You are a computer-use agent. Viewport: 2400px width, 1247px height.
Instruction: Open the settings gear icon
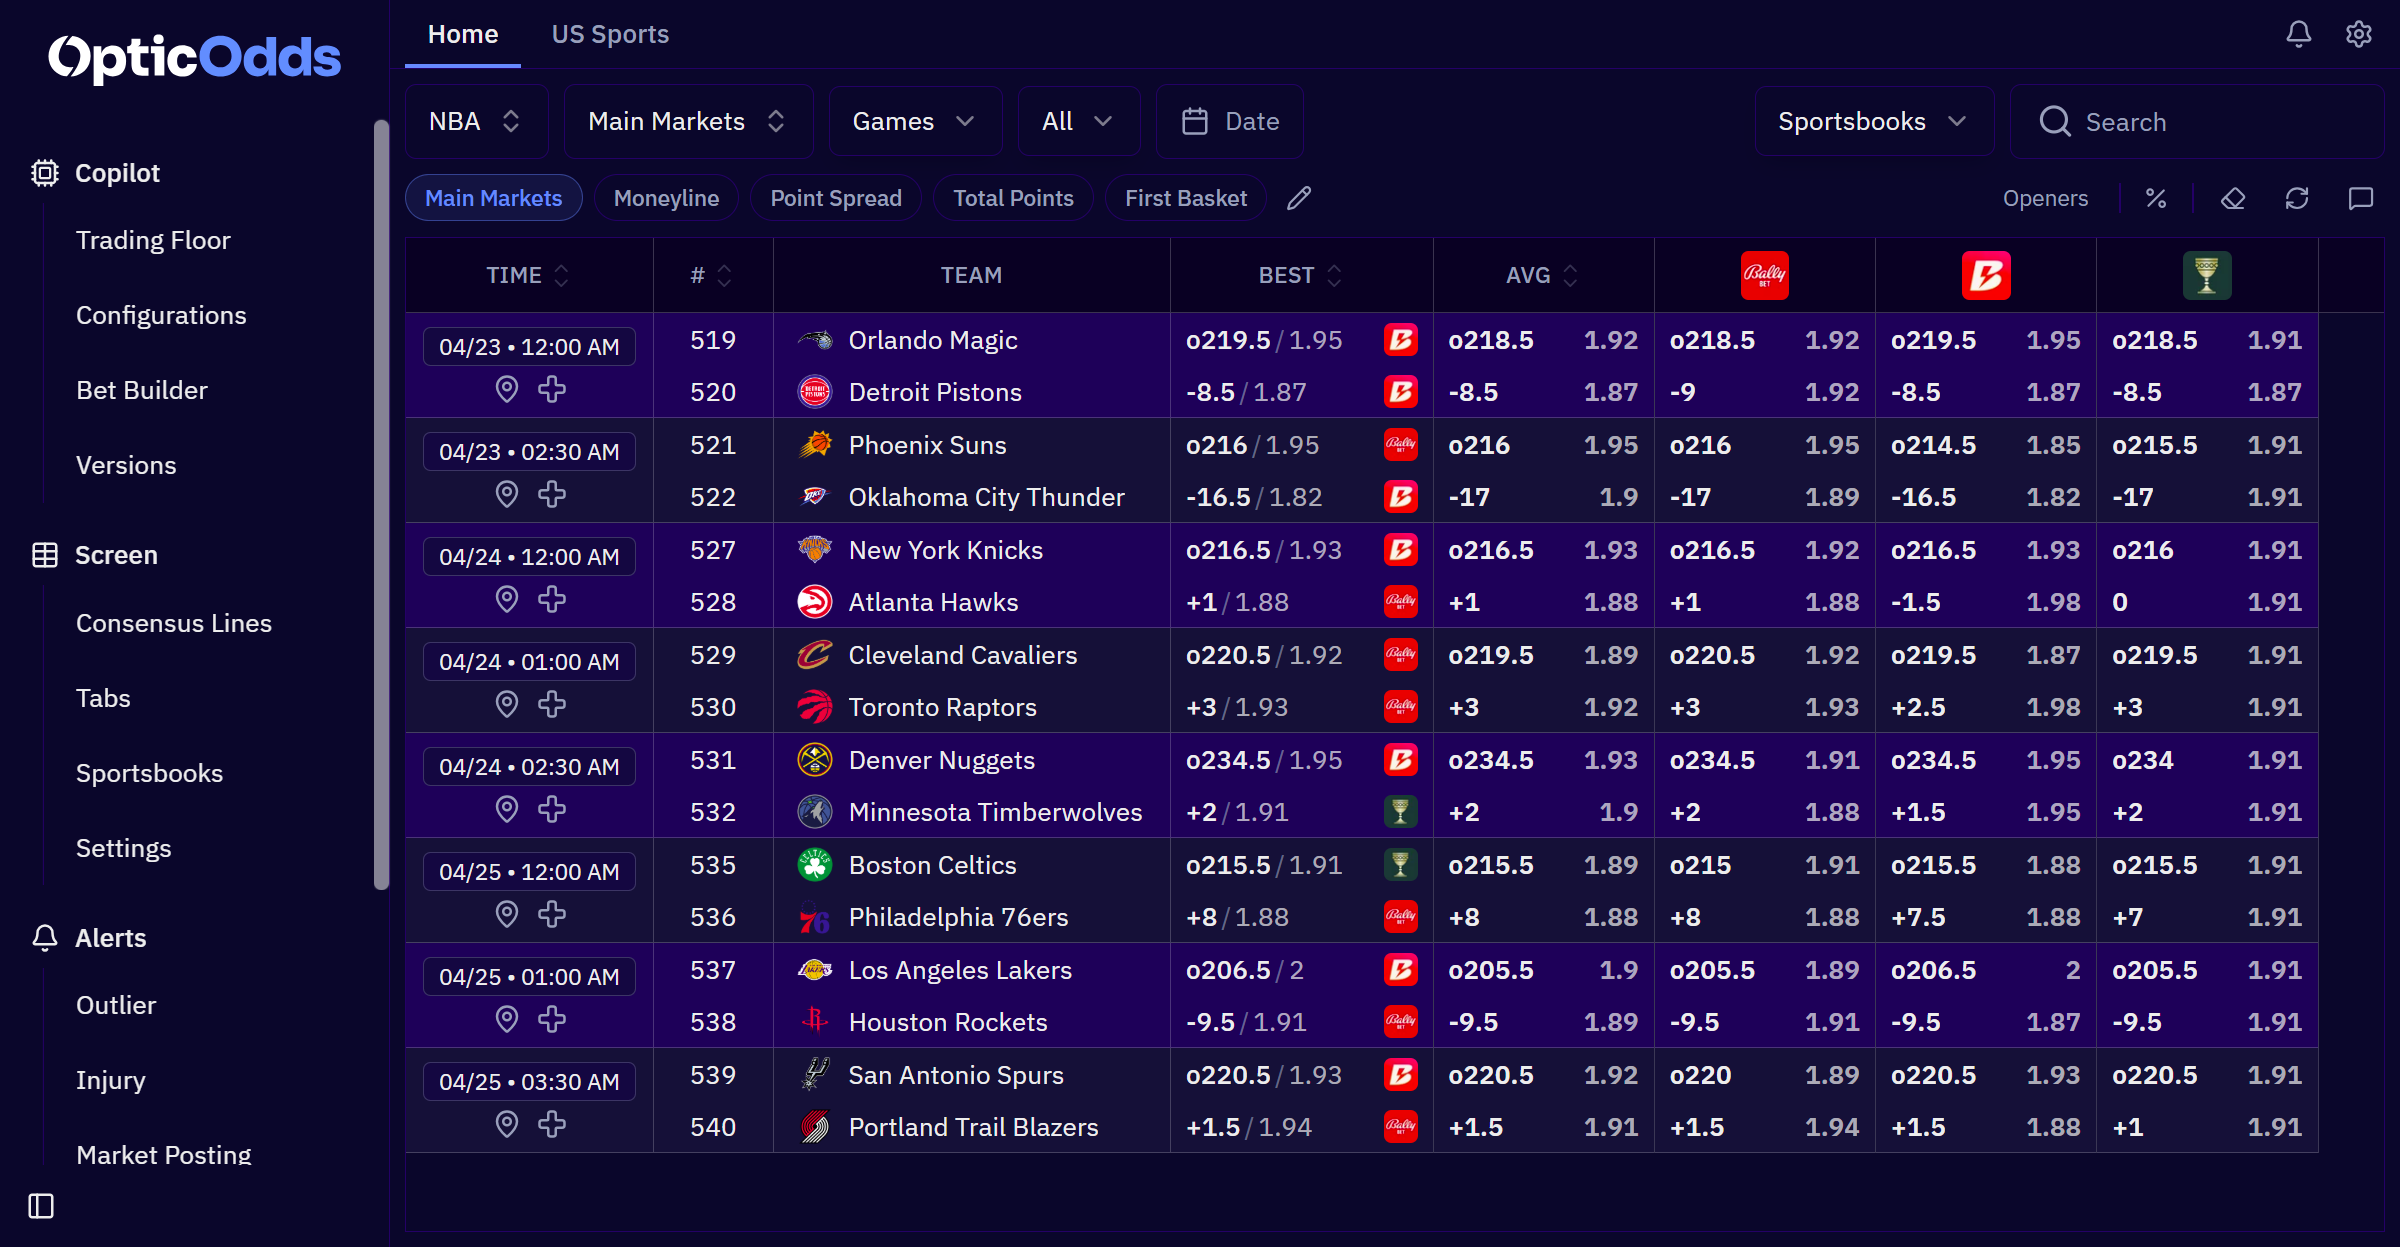click(x=2358, y=34)
